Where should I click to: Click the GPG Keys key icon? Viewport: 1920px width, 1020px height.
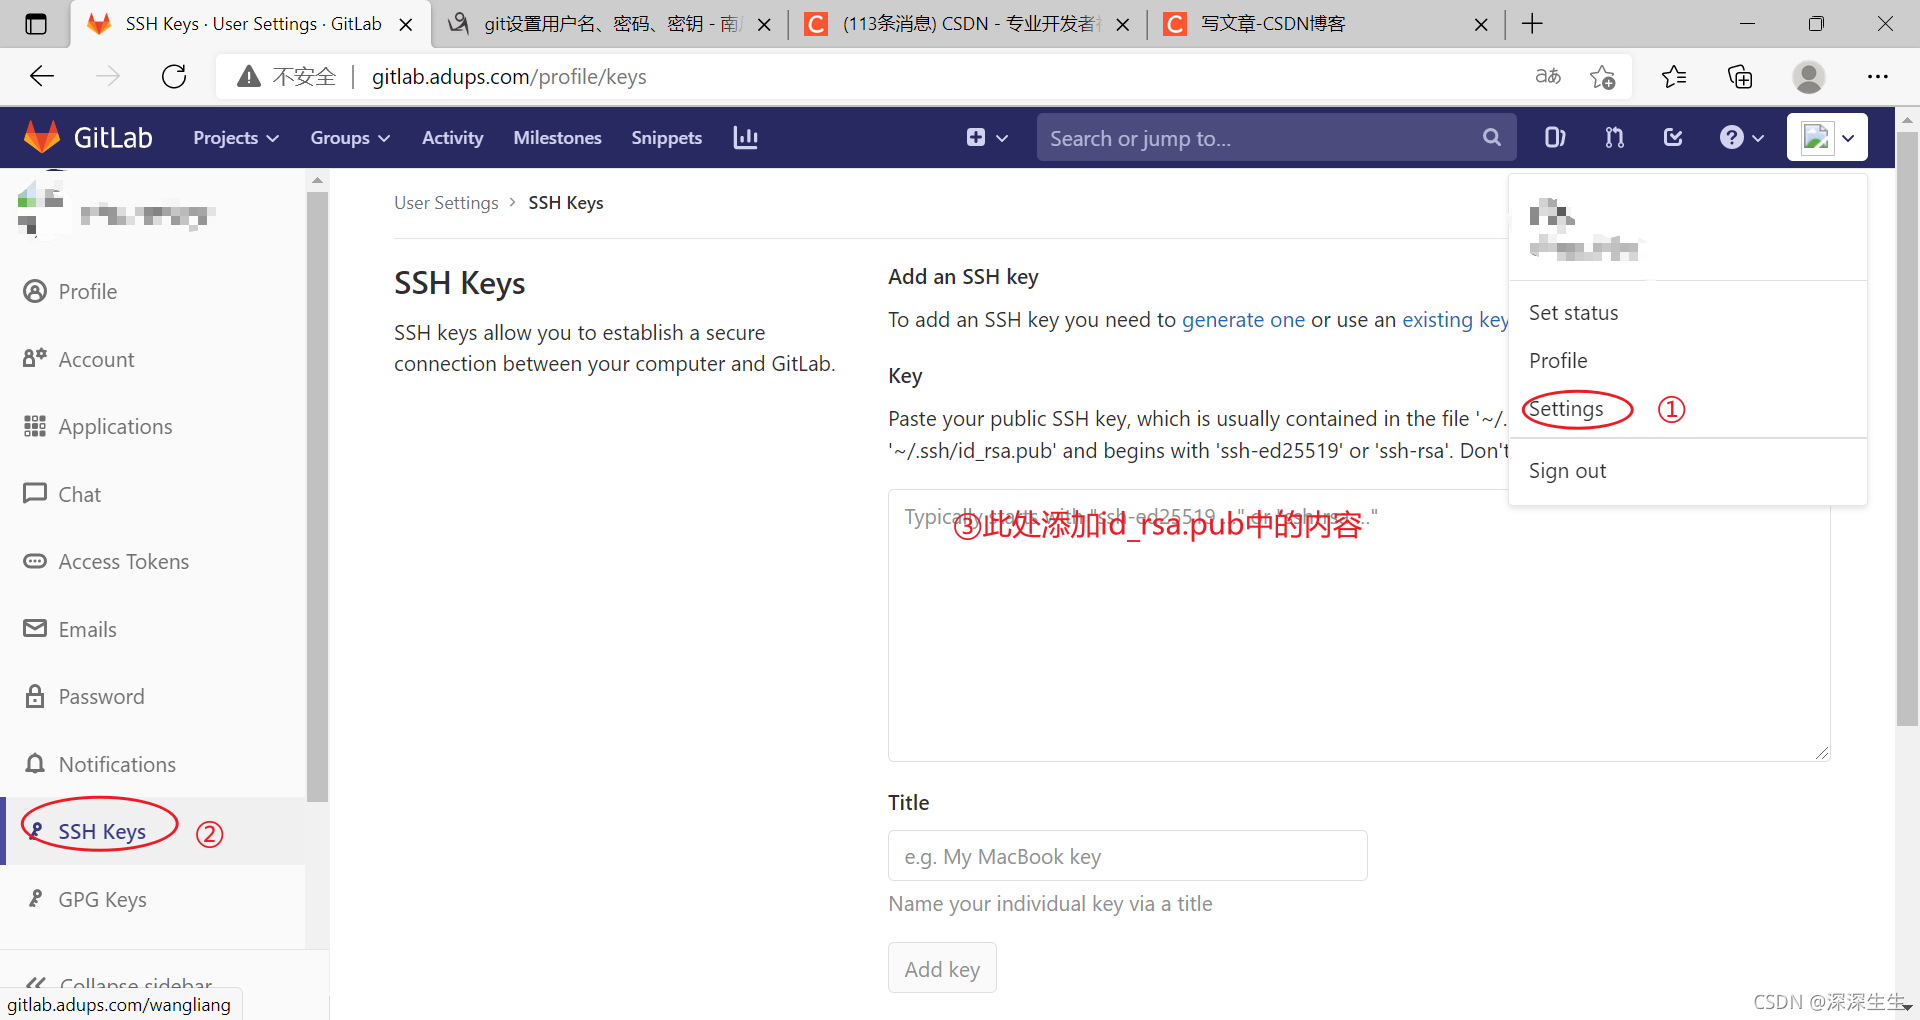(35, 898)
